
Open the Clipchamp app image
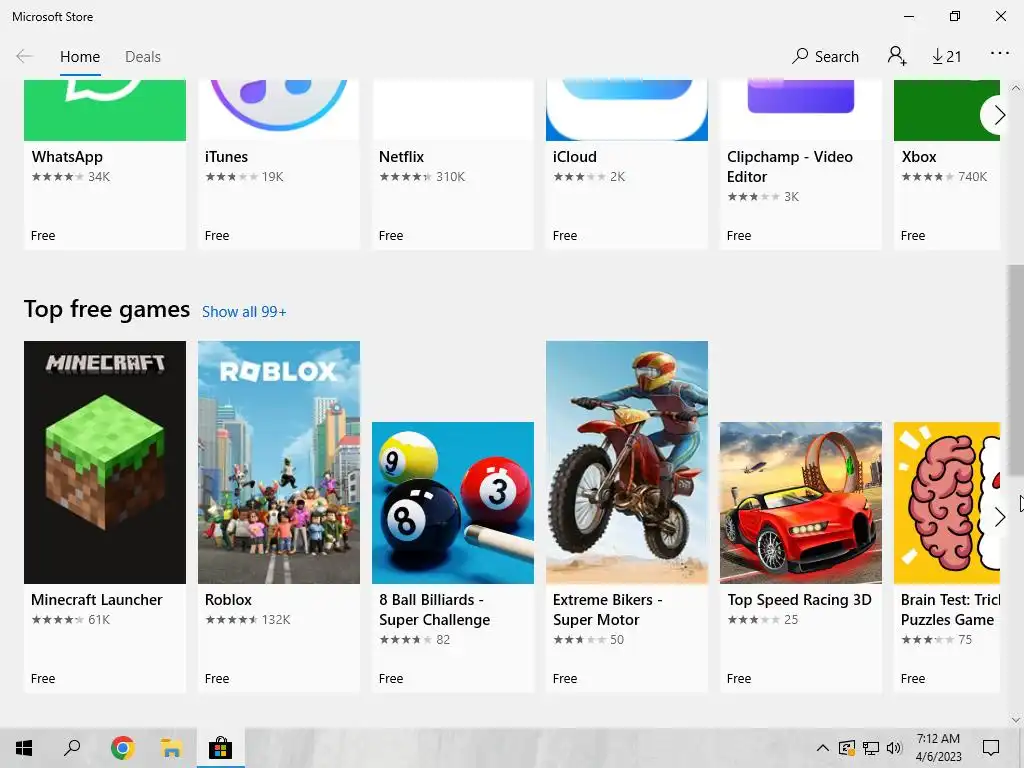(801, 110)
